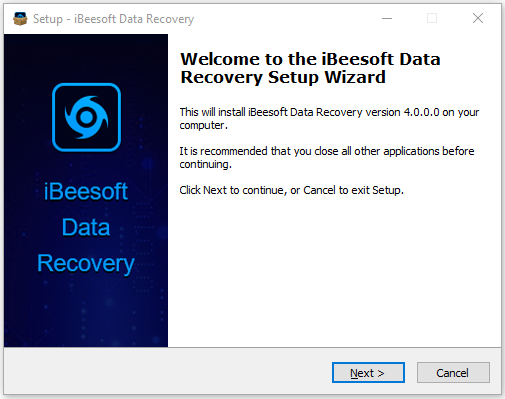Close the Setup window
This screenshot has width=505, height=399.
(x=478, y=18)
